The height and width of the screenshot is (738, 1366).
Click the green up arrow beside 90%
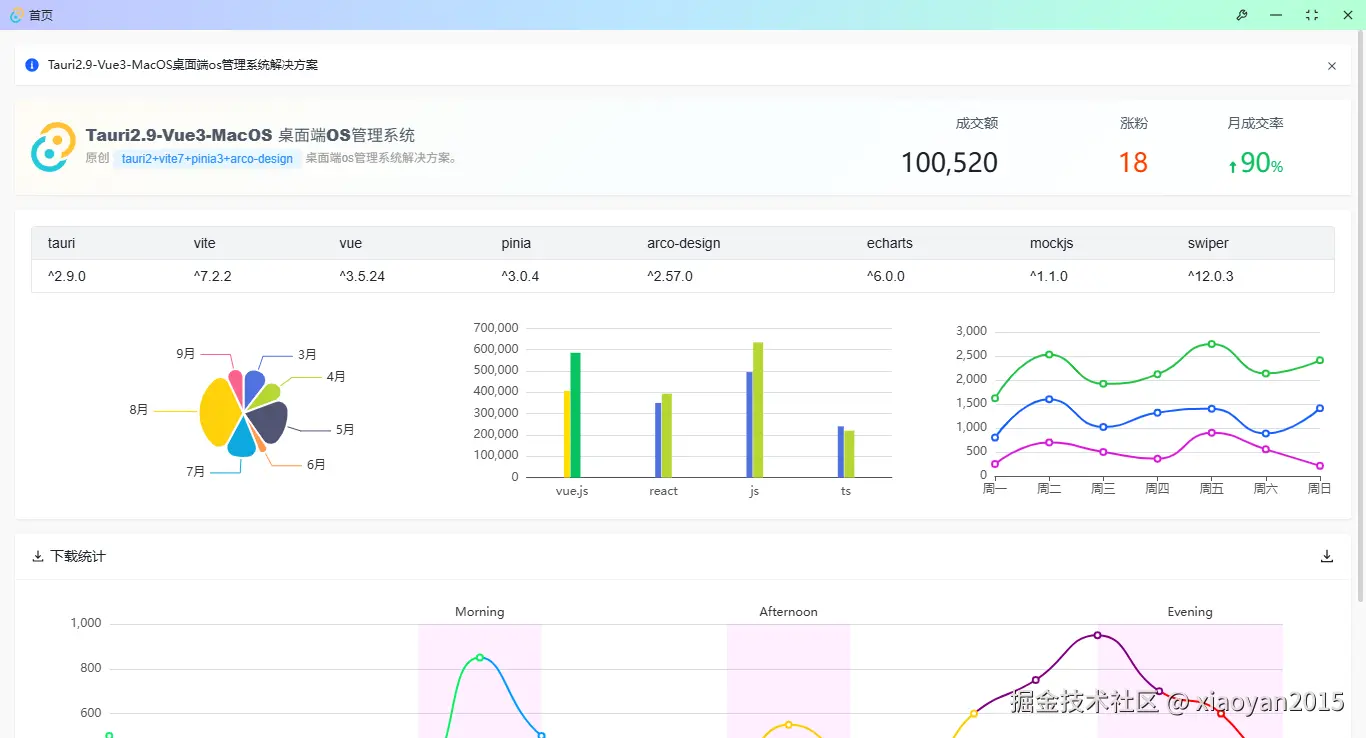click(x=1232, y=166)
